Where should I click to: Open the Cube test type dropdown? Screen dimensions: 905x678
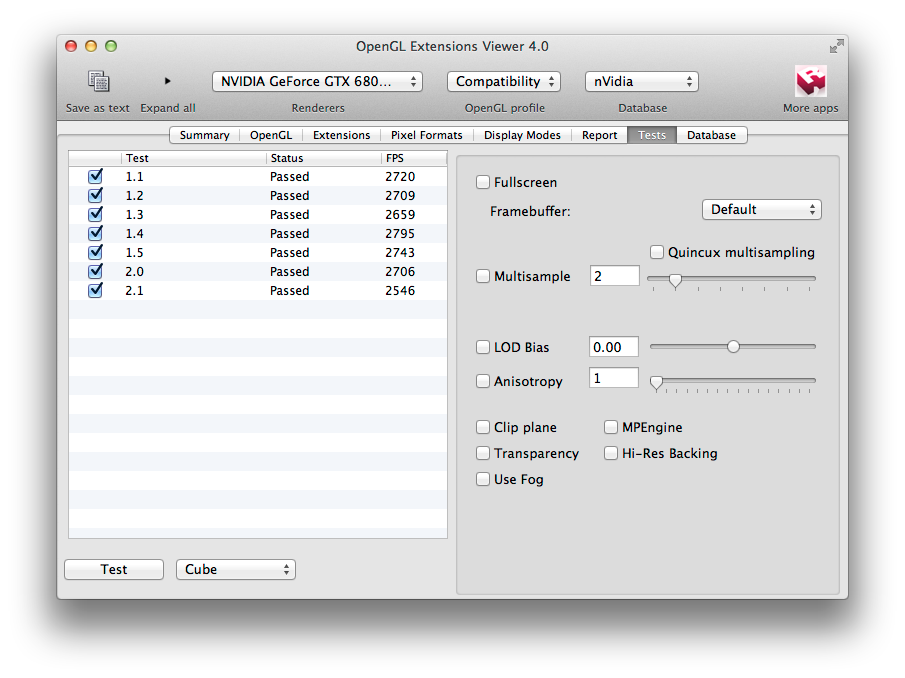pos(236,570)
